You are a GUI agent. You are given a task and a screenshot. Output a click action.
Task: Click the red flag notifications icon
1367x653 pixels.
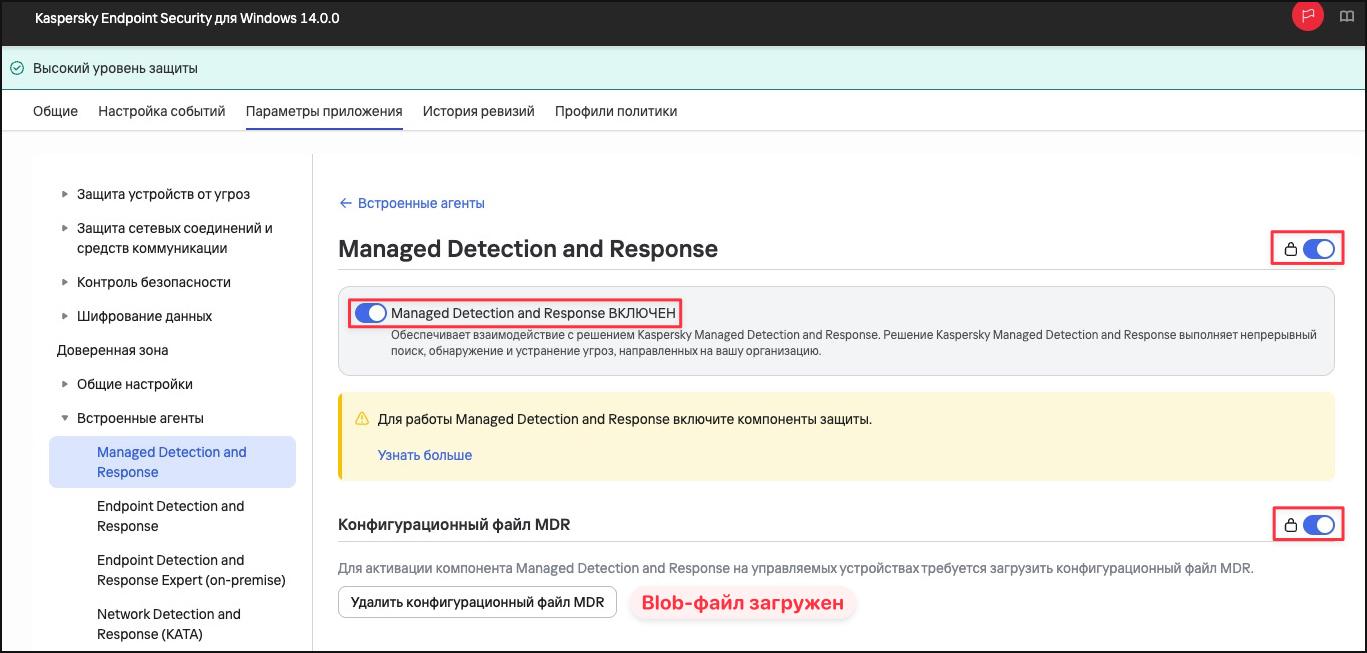tap(1307, 15)
